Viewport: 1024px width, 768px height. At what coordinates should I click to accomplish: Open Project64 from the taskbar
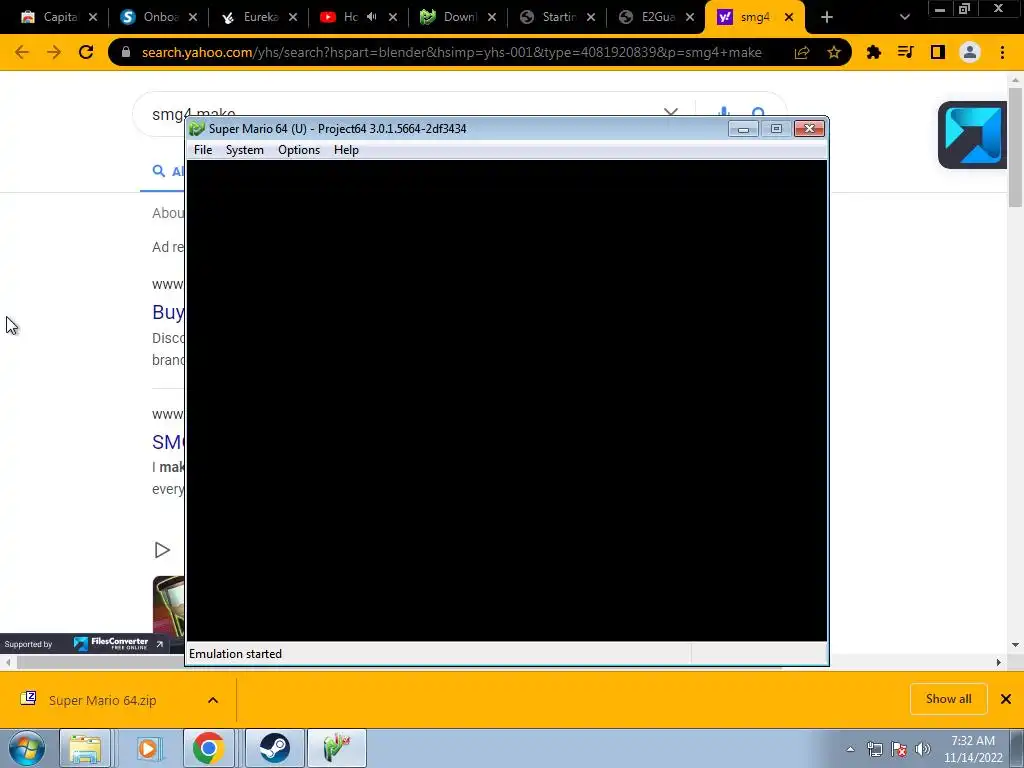pyautogui.click(x=336, y=748)
